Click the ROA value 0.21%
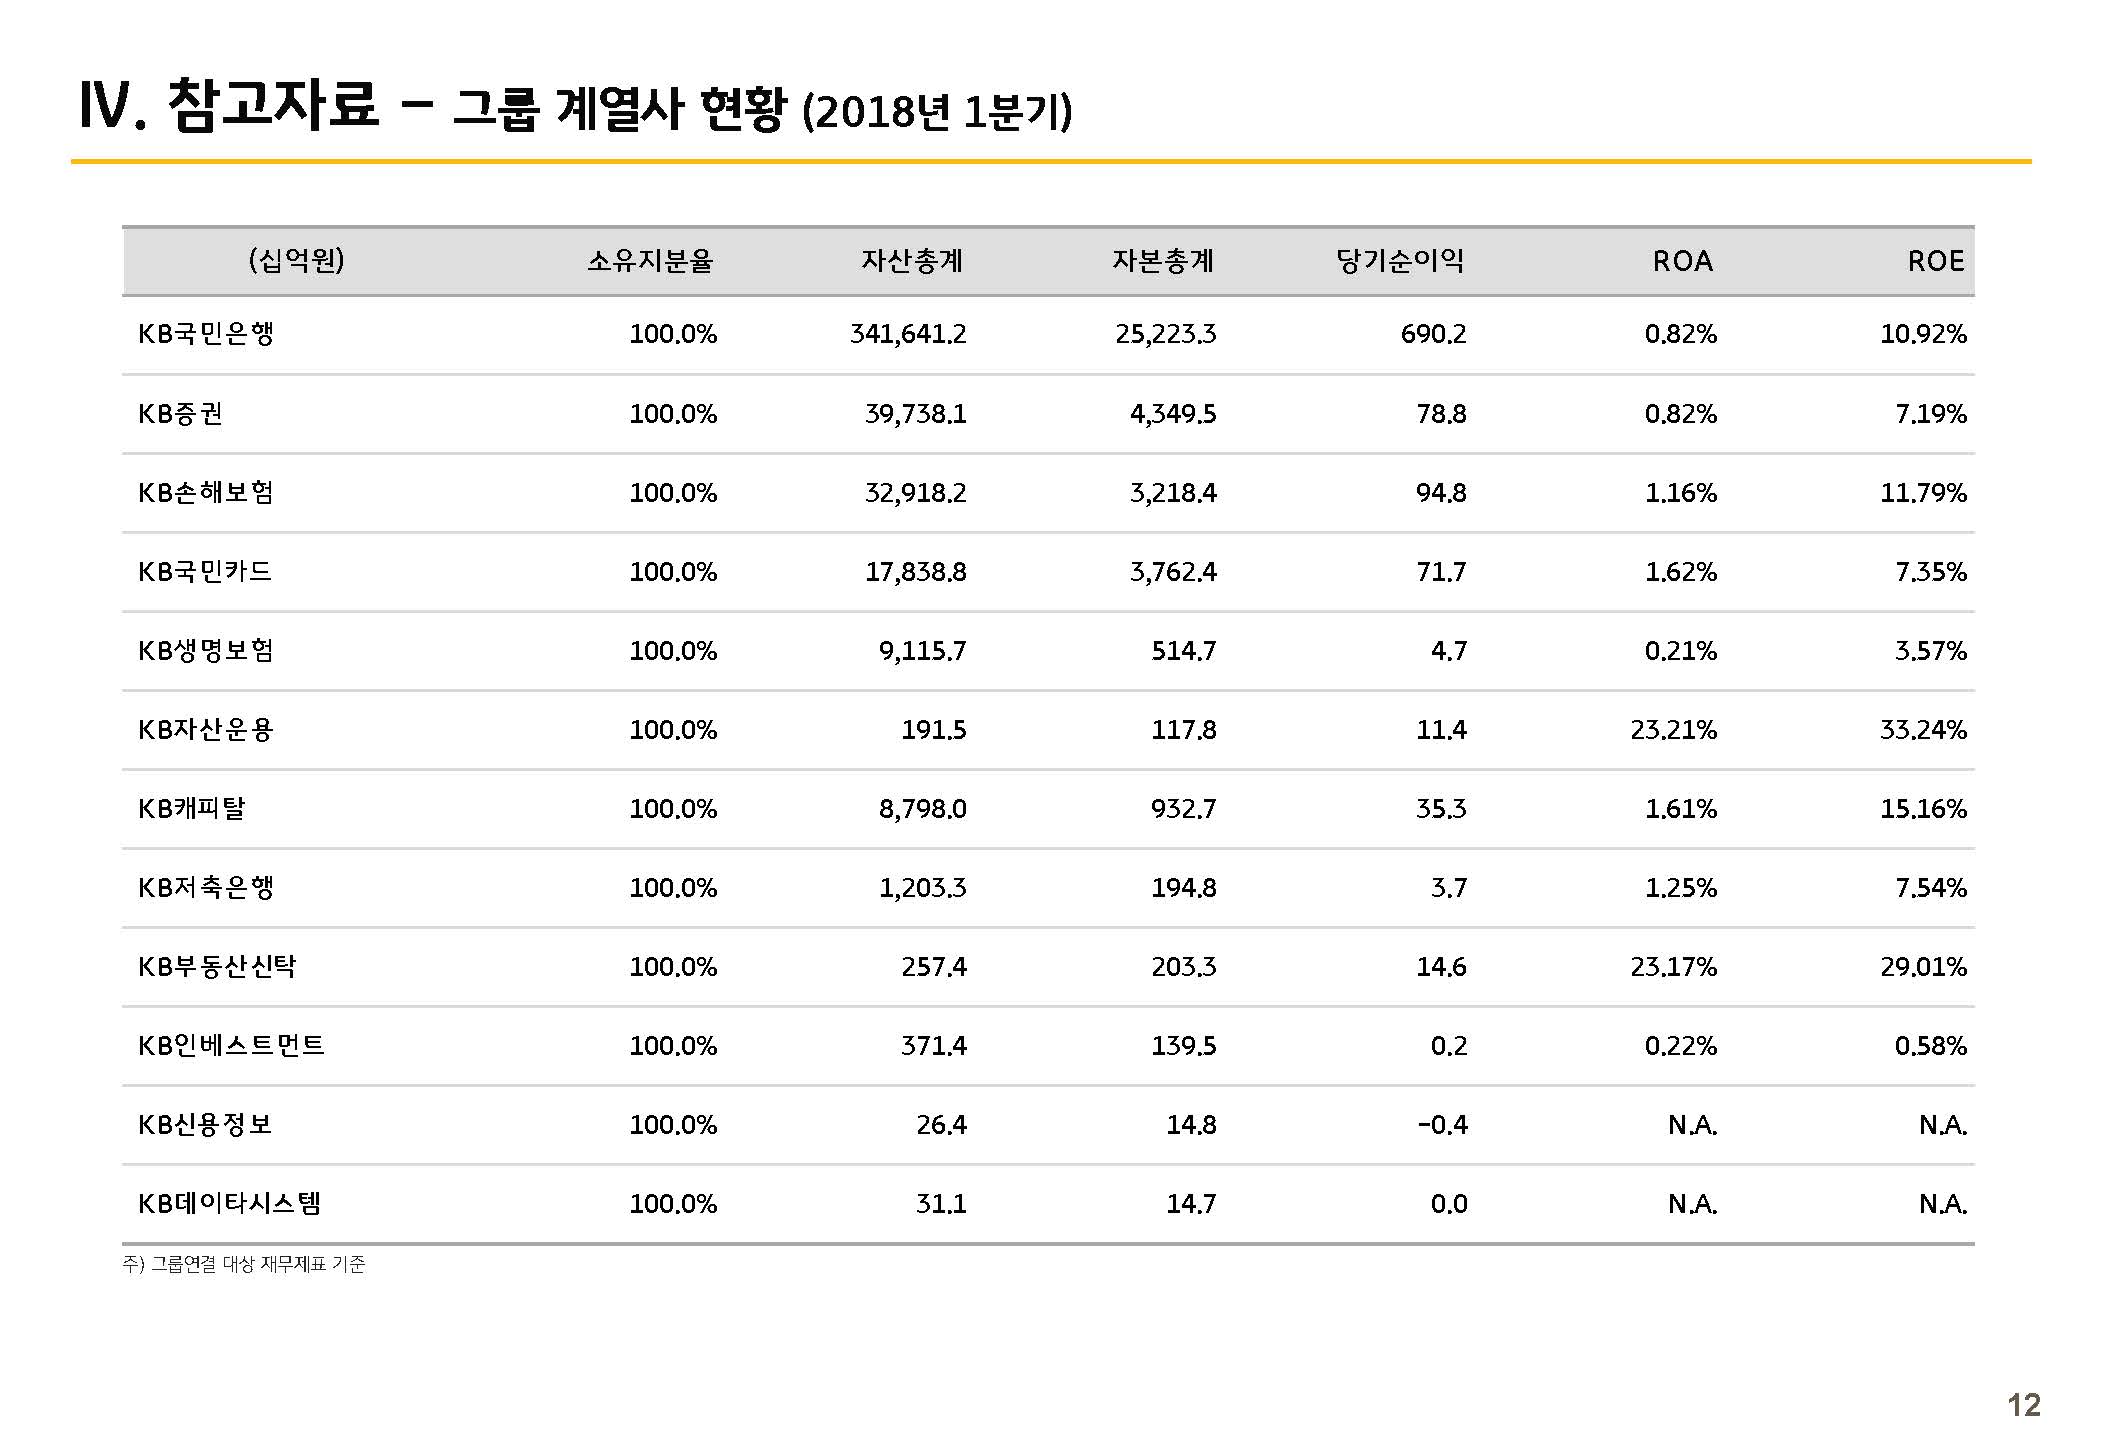The image size is (2102, 1455). coord(1681,651)
